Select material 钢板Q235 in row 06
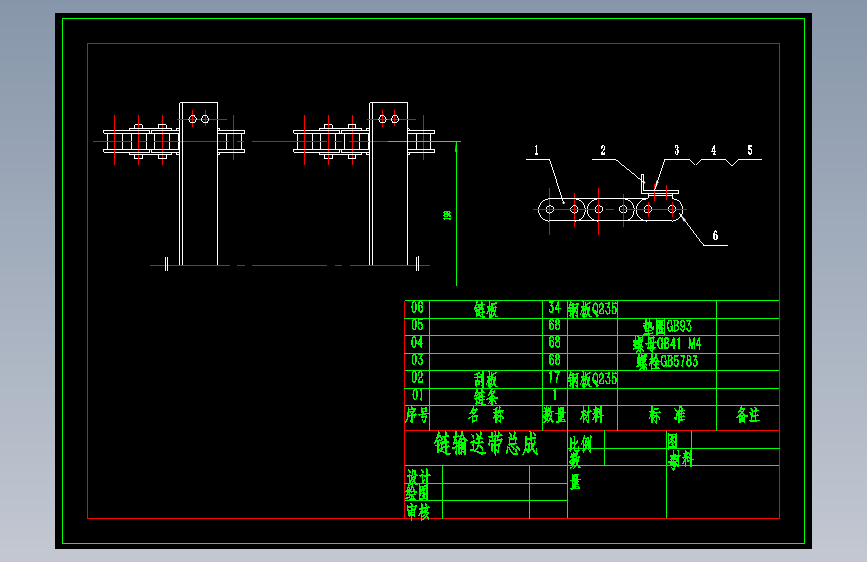Screen dimensions: 867x562 pyautogui.click(x=592, y=309)
